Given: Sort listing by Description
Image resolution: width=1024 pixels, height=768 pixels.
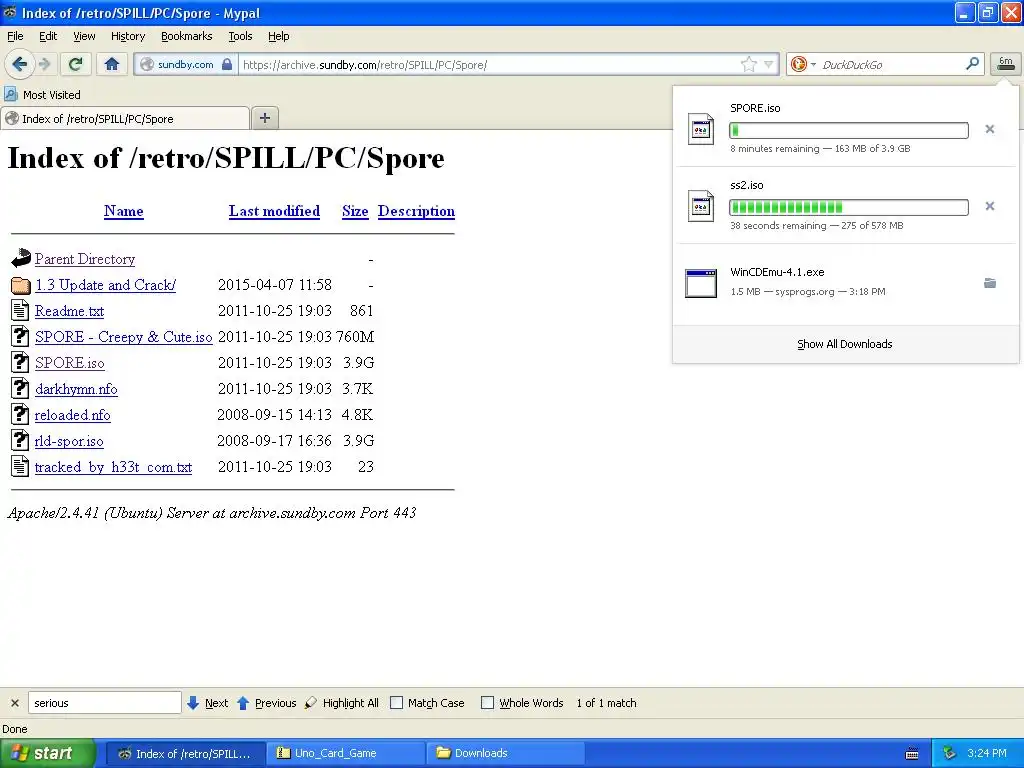Looking at the screenshot, I should coord(416,211).
